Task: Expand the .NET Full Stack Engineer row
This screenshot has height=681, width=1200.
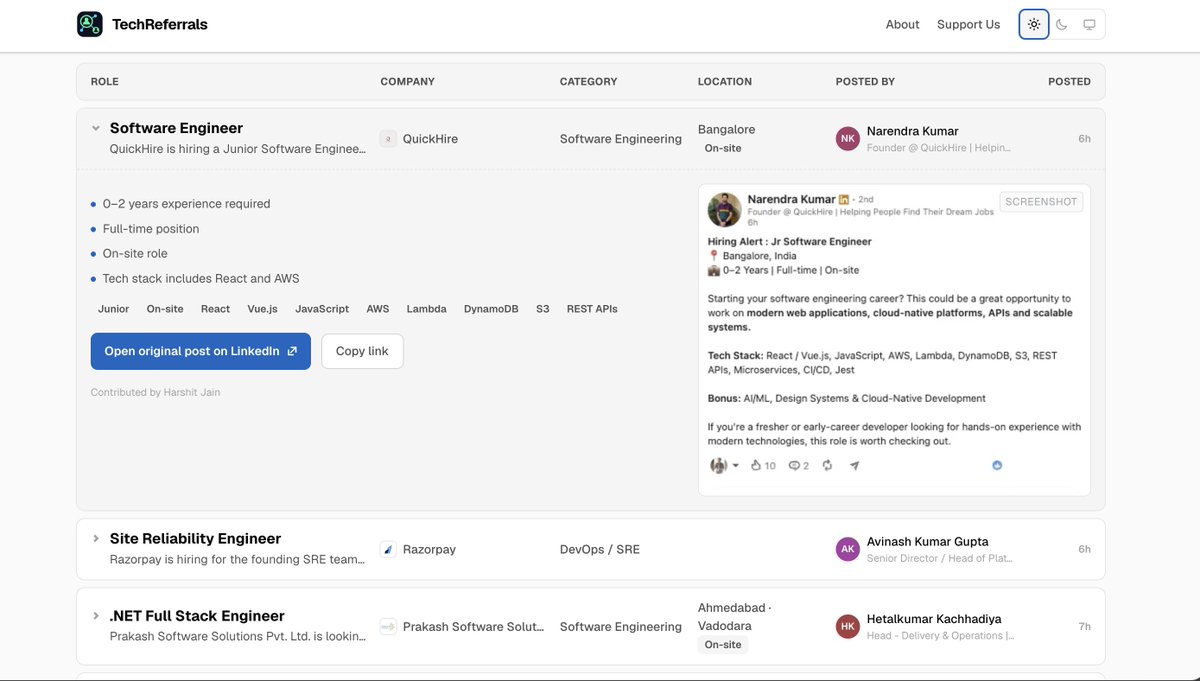Action: tap(96, 616)
